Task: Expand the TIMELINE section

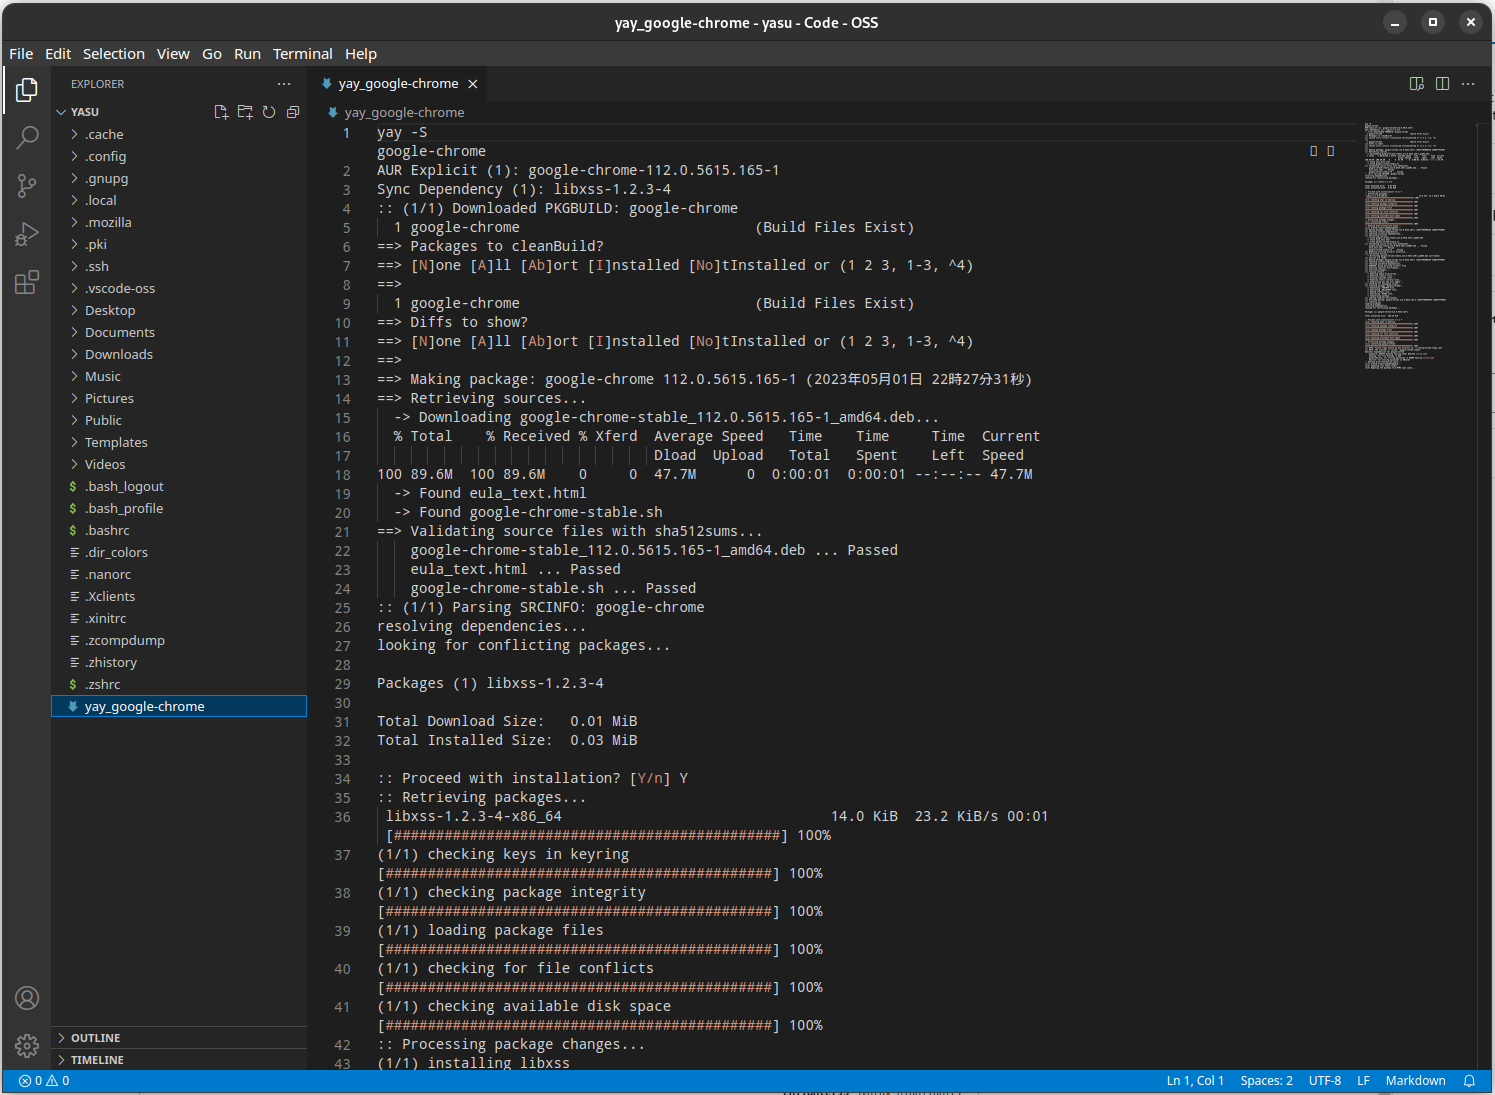Action: [99, 1059]
